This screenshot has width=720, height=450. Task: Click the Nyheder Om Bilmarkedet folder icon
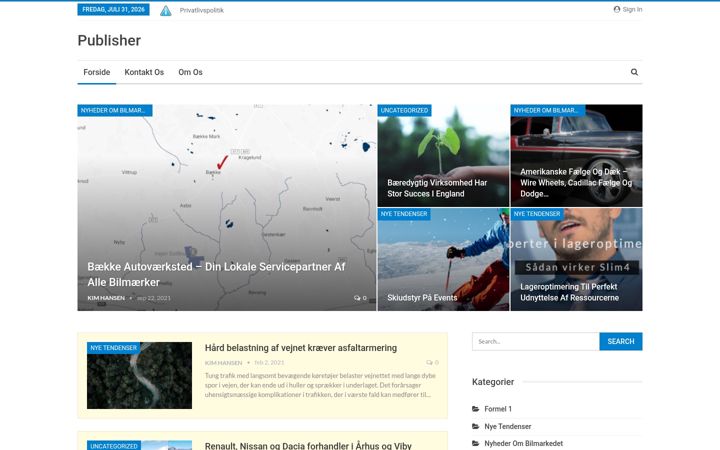pyautogui.click(x=476, y=443)
